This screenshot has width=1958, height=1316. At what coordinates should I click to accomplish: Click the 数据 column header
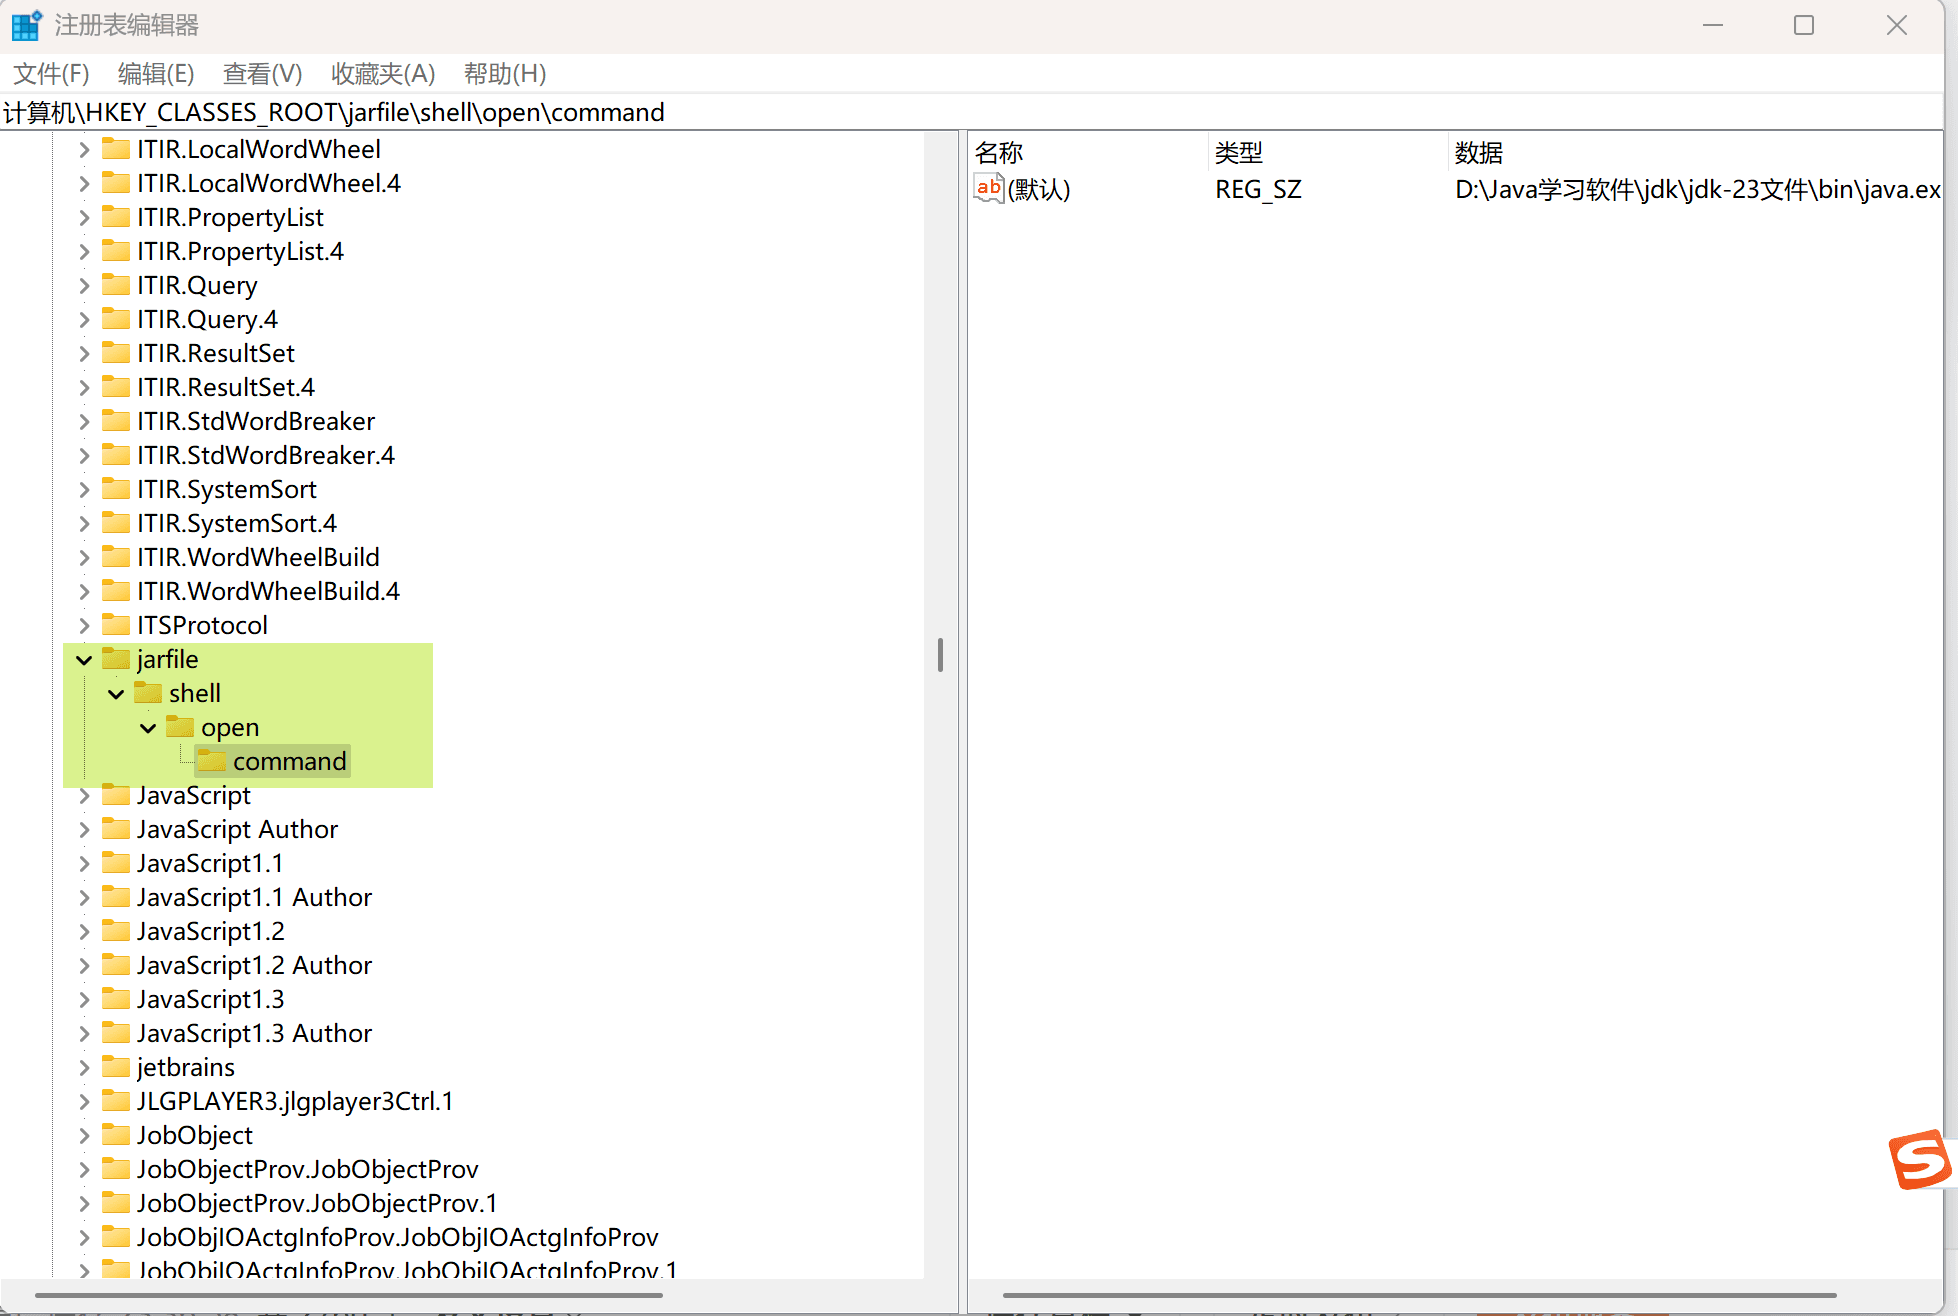point(1480,153)
